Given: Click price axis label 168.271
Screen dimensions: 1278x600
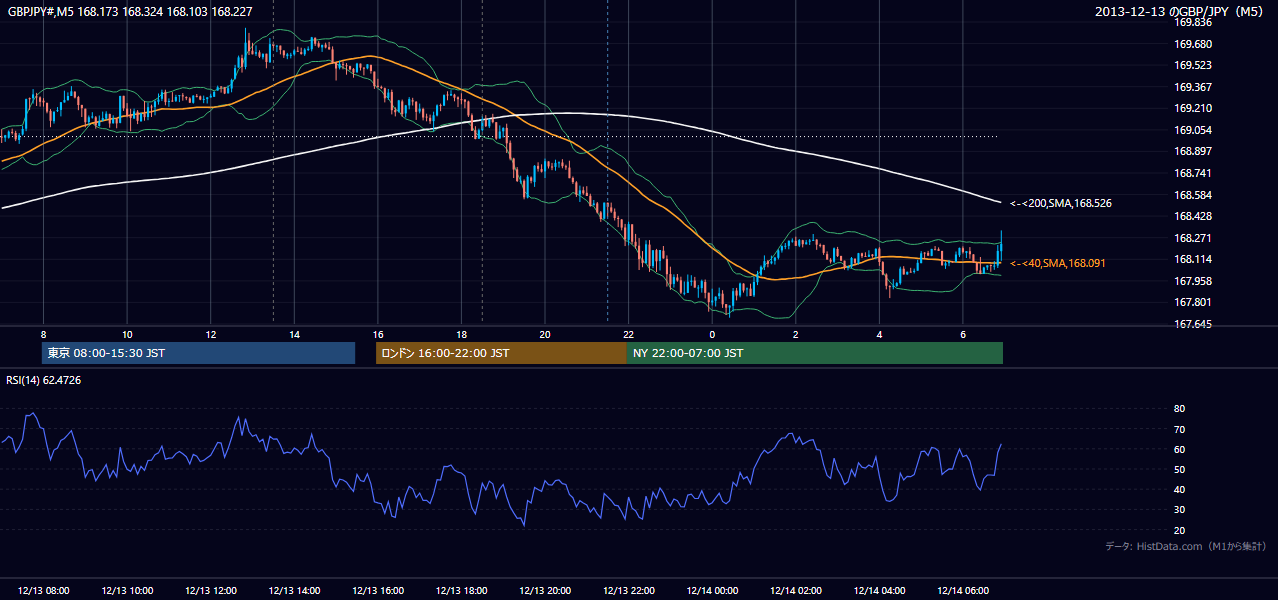Looking at the screenshot, I should point(1193,238).
